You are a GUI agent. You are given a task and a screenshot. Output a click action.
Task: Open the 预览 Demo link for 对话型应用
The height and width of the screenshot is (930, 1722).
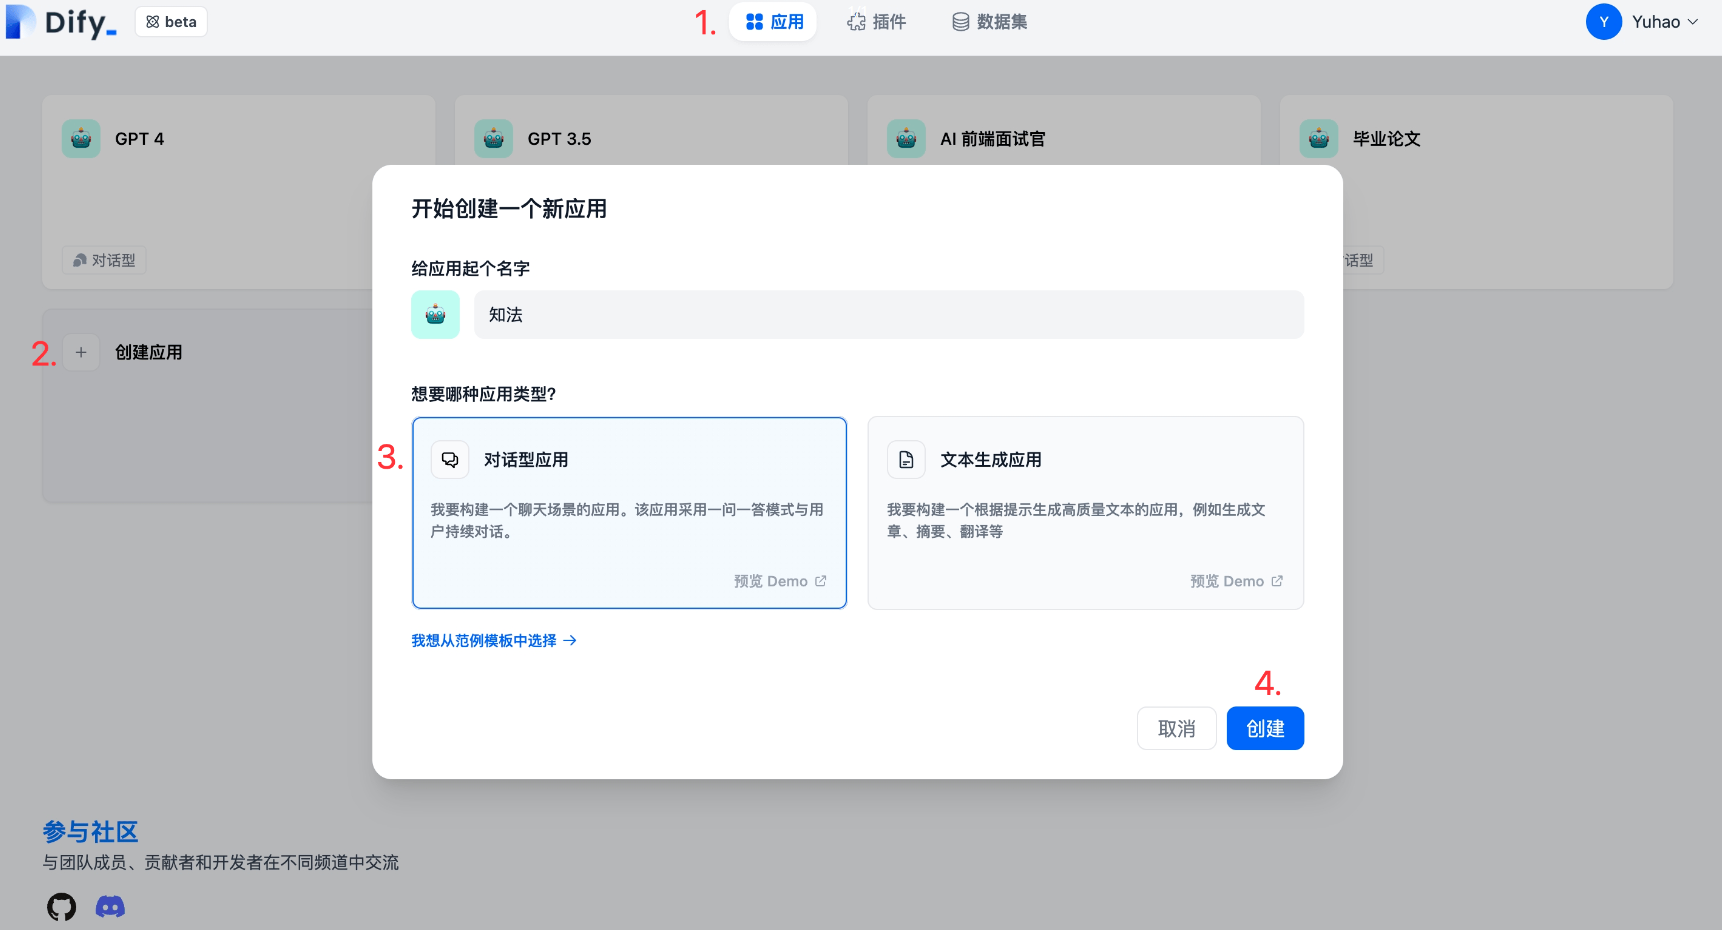[780, 581]
